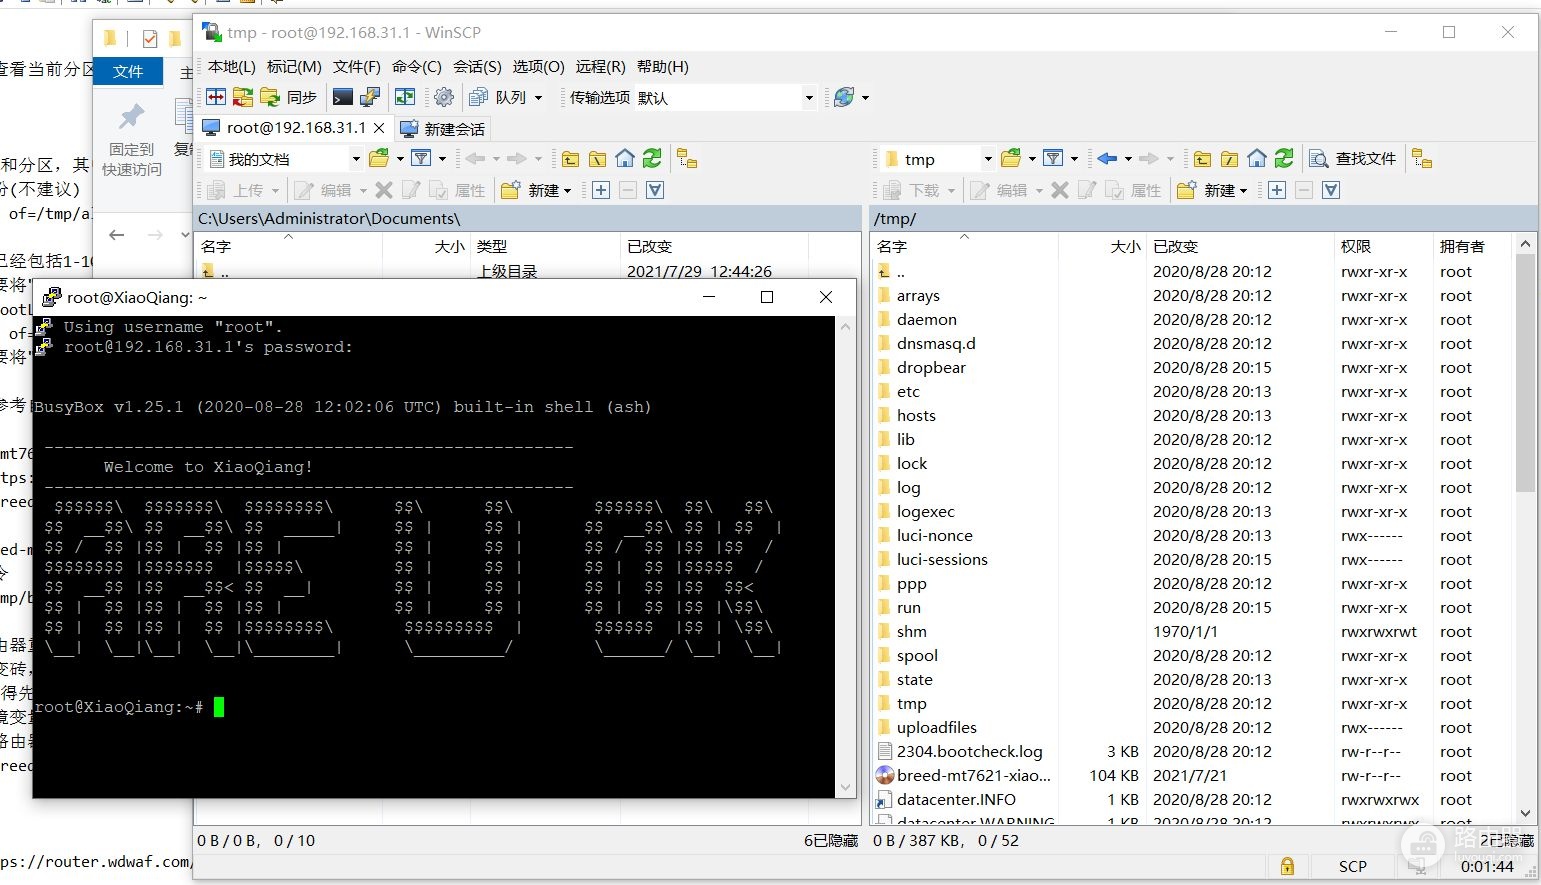Click the remote file list vertical scrollbar
The image size is (1541, 885).
tap(1525, 528)
